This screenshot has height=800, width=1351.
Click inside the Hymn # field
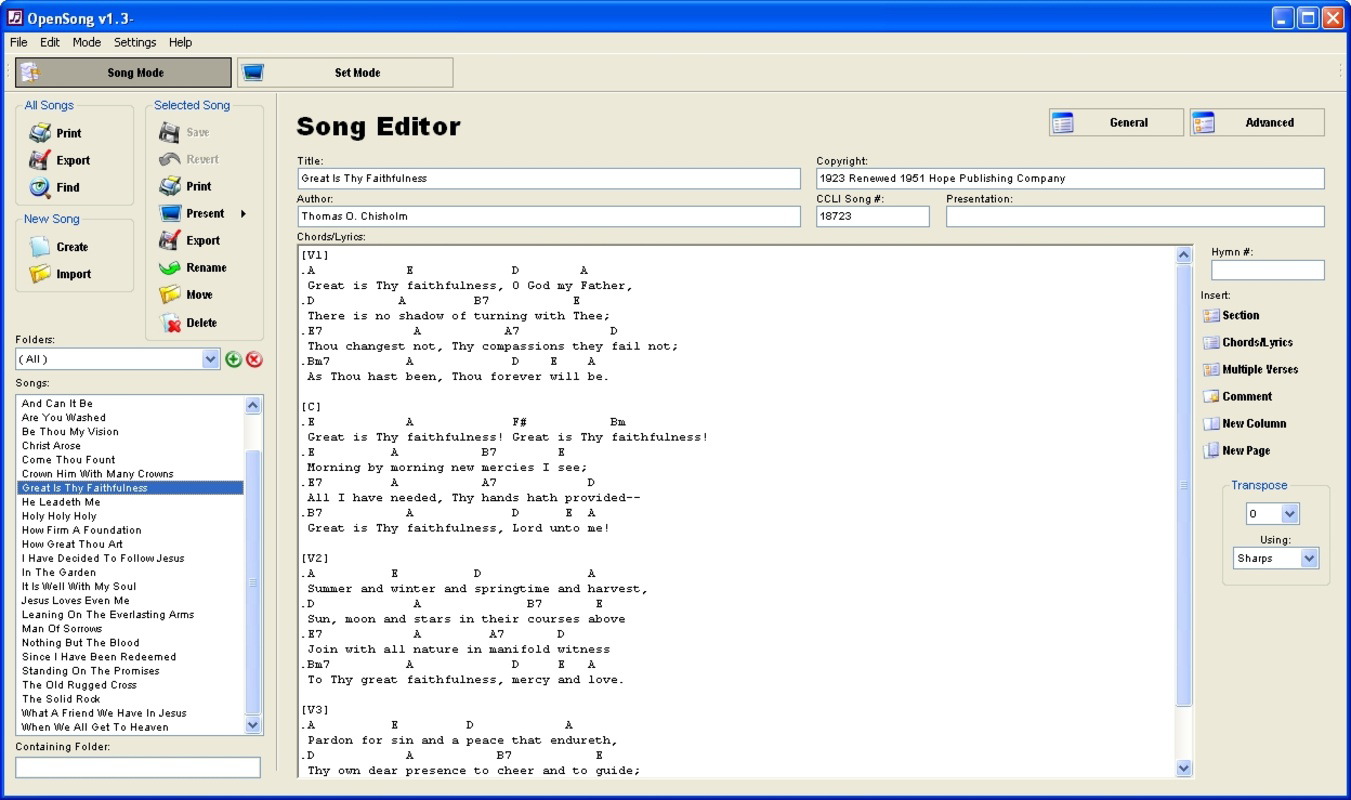[1267, 270]
